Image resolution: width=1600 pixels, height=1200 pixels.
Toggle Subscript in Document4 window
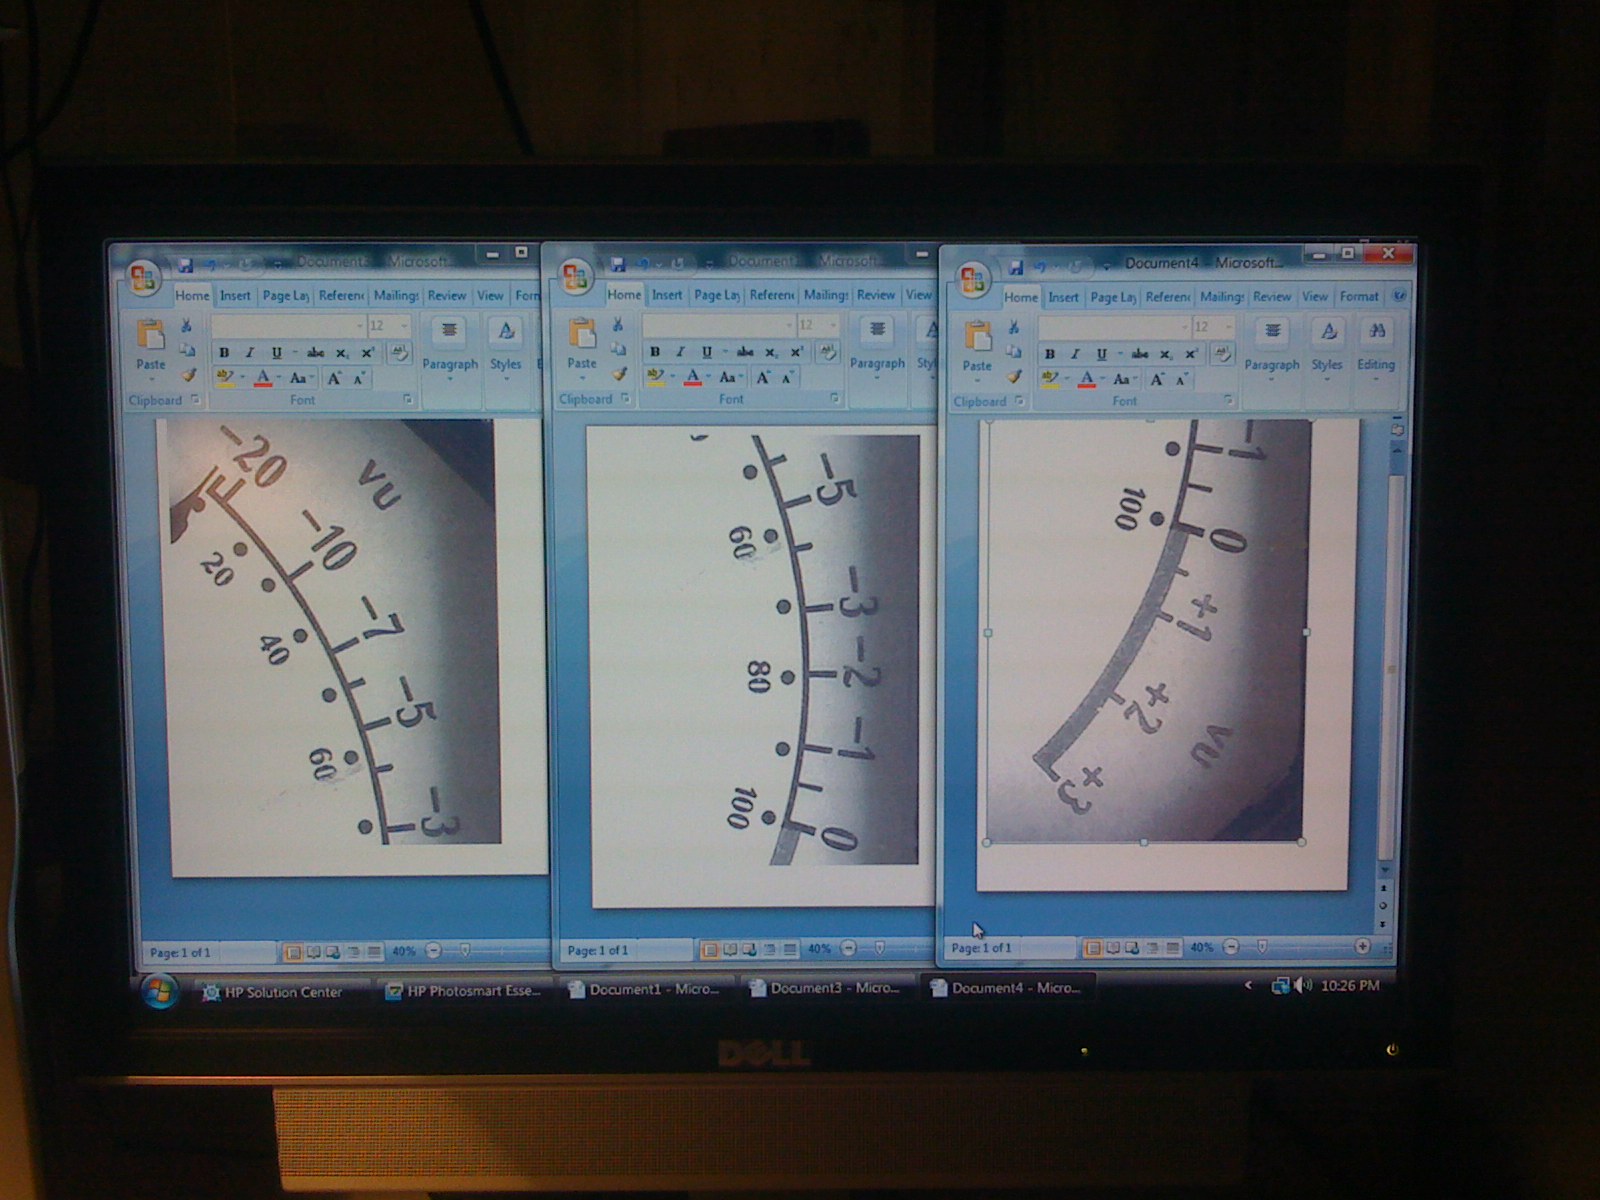(1166, 354)
